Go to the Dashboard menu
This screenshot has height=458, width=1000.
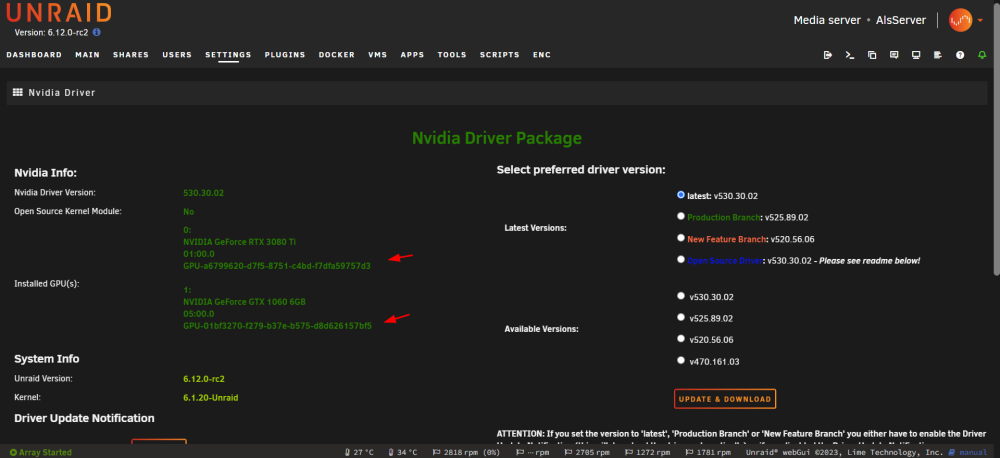pyautogui.click(x=34, y=55)
